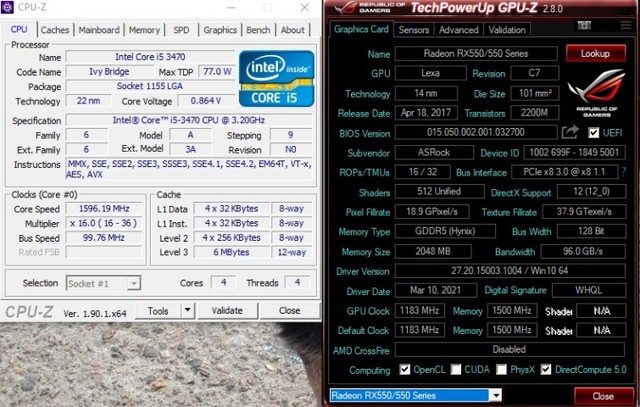The width and height of the screenshot is (640, 407).
Task: Toggle the DirectCompute 5.0 checkbox
Action: point(546,369)
